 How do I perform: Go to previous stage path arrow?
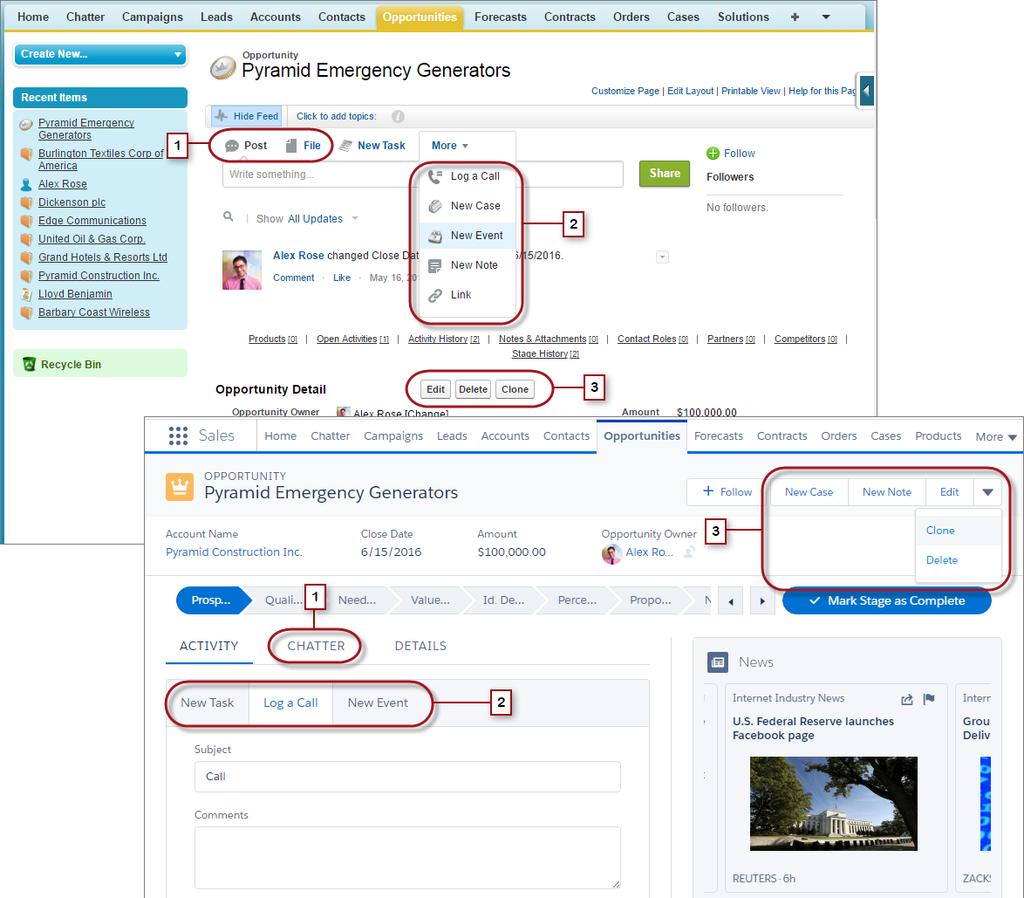coord(730,601)
